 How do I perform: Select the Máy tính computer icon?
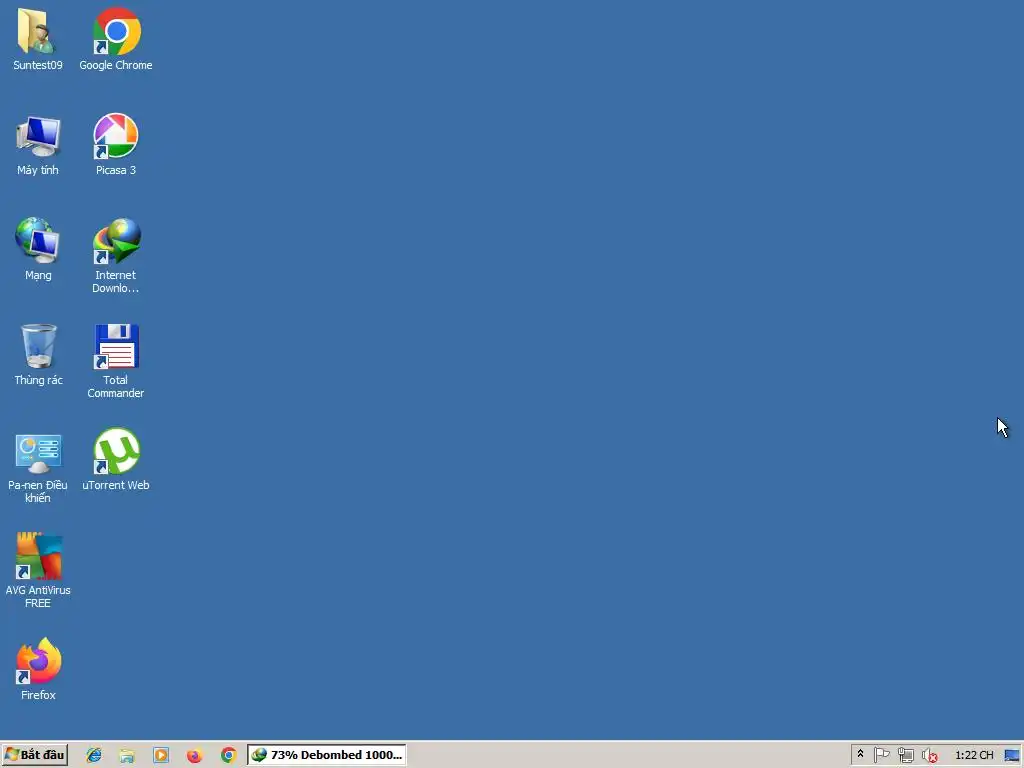click(x=38, y=145)
